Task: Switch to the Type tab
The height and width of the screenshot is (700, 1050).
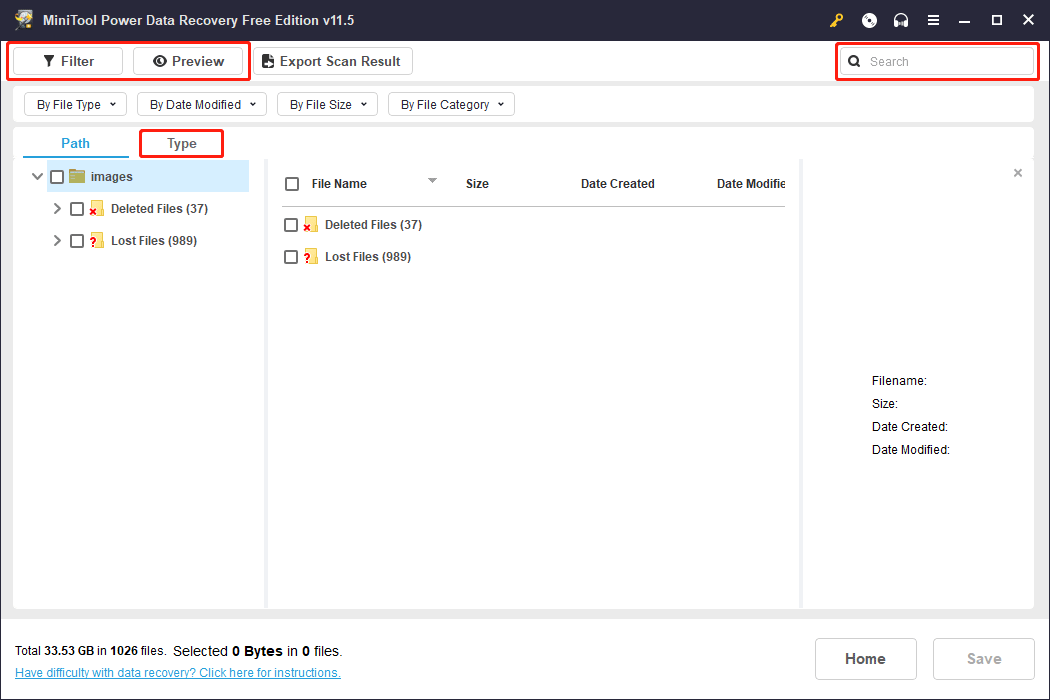Action: click(x=181, y=143)
